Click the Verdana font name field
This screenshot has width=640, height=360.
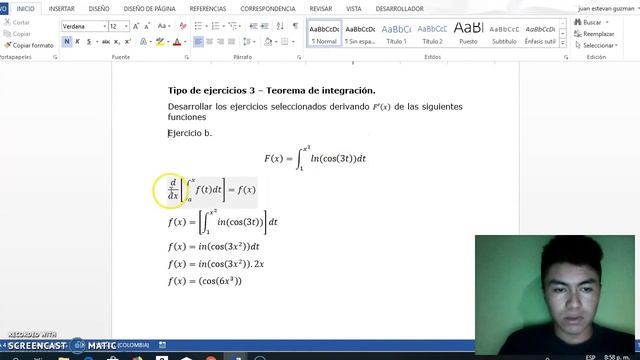pyautogui.click(x=82, y=26)
